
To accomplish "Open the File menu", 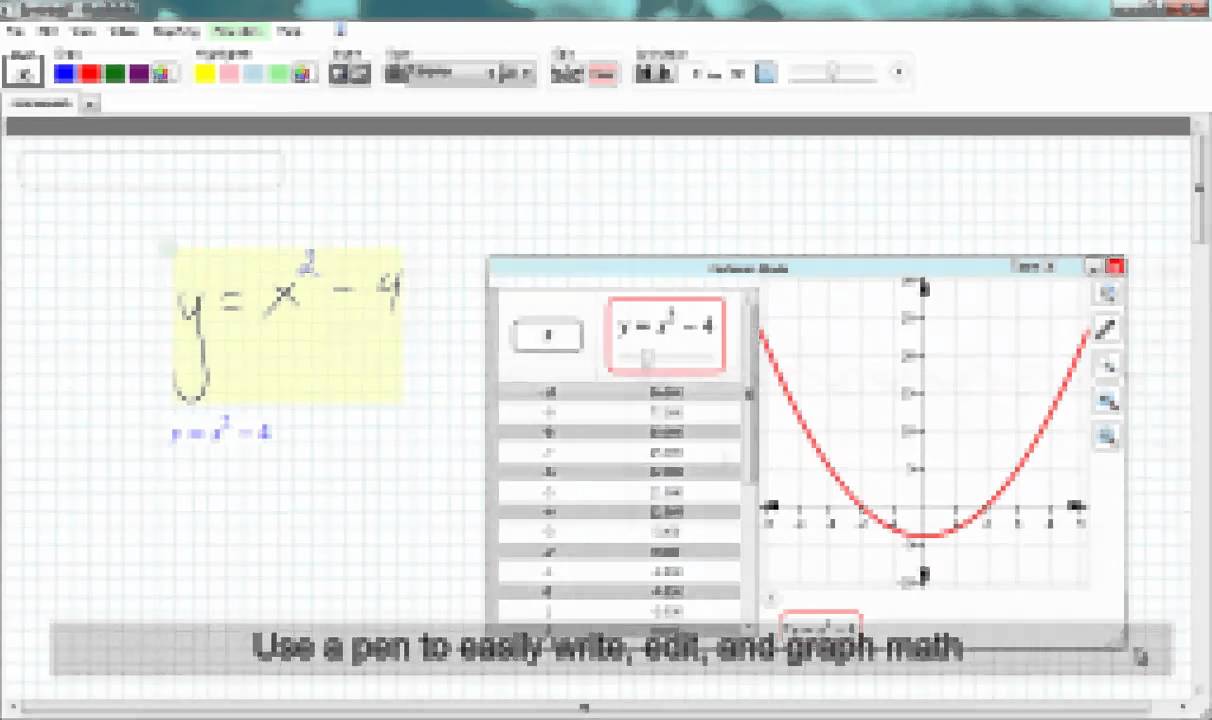I will pos(15,31).
